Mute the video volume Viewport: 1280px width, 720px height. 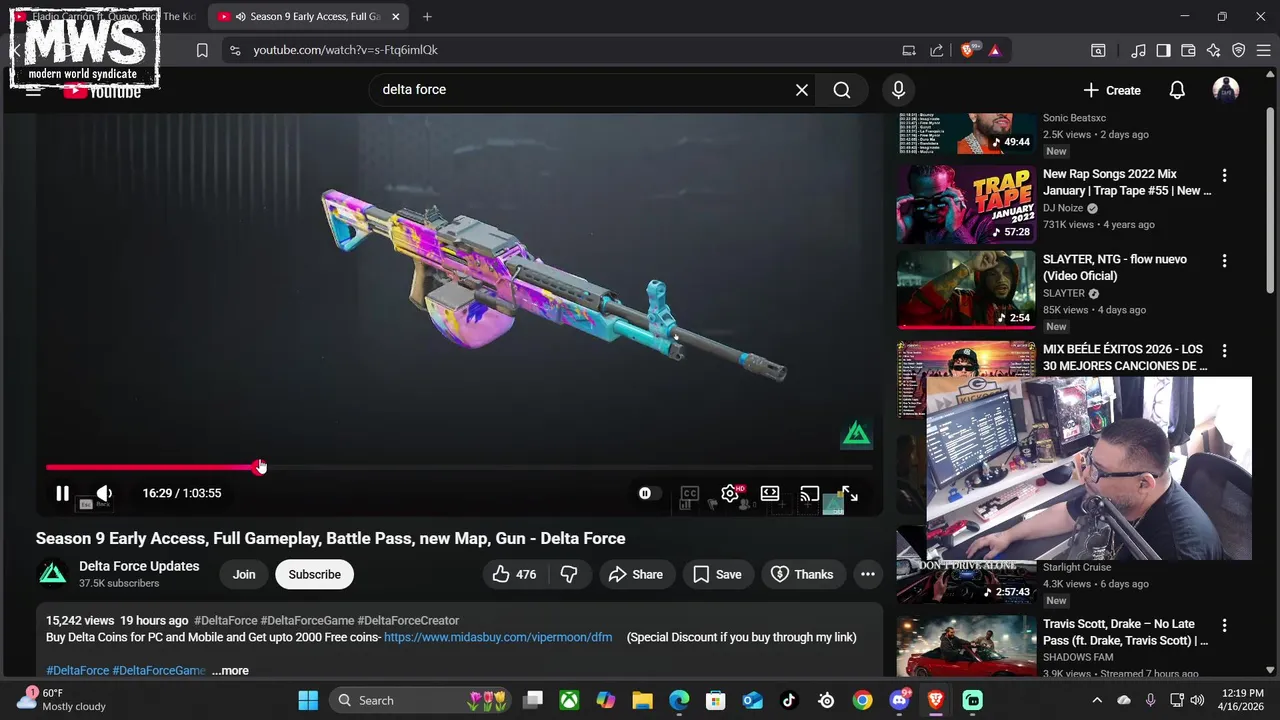pos(103,493)
